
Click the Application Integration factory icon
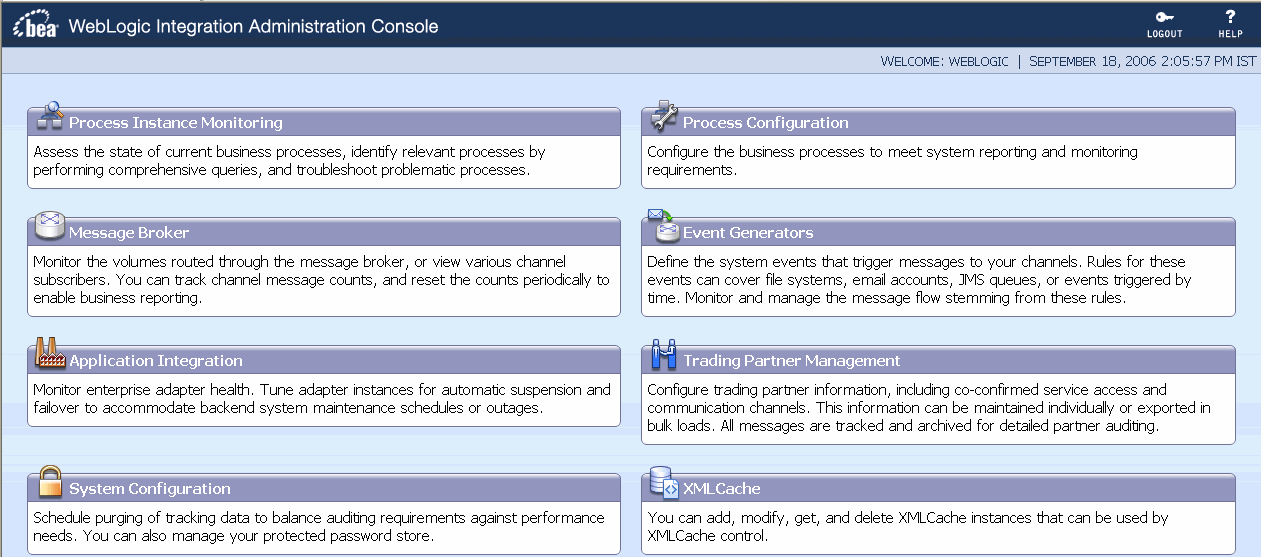tap(50, 353)
